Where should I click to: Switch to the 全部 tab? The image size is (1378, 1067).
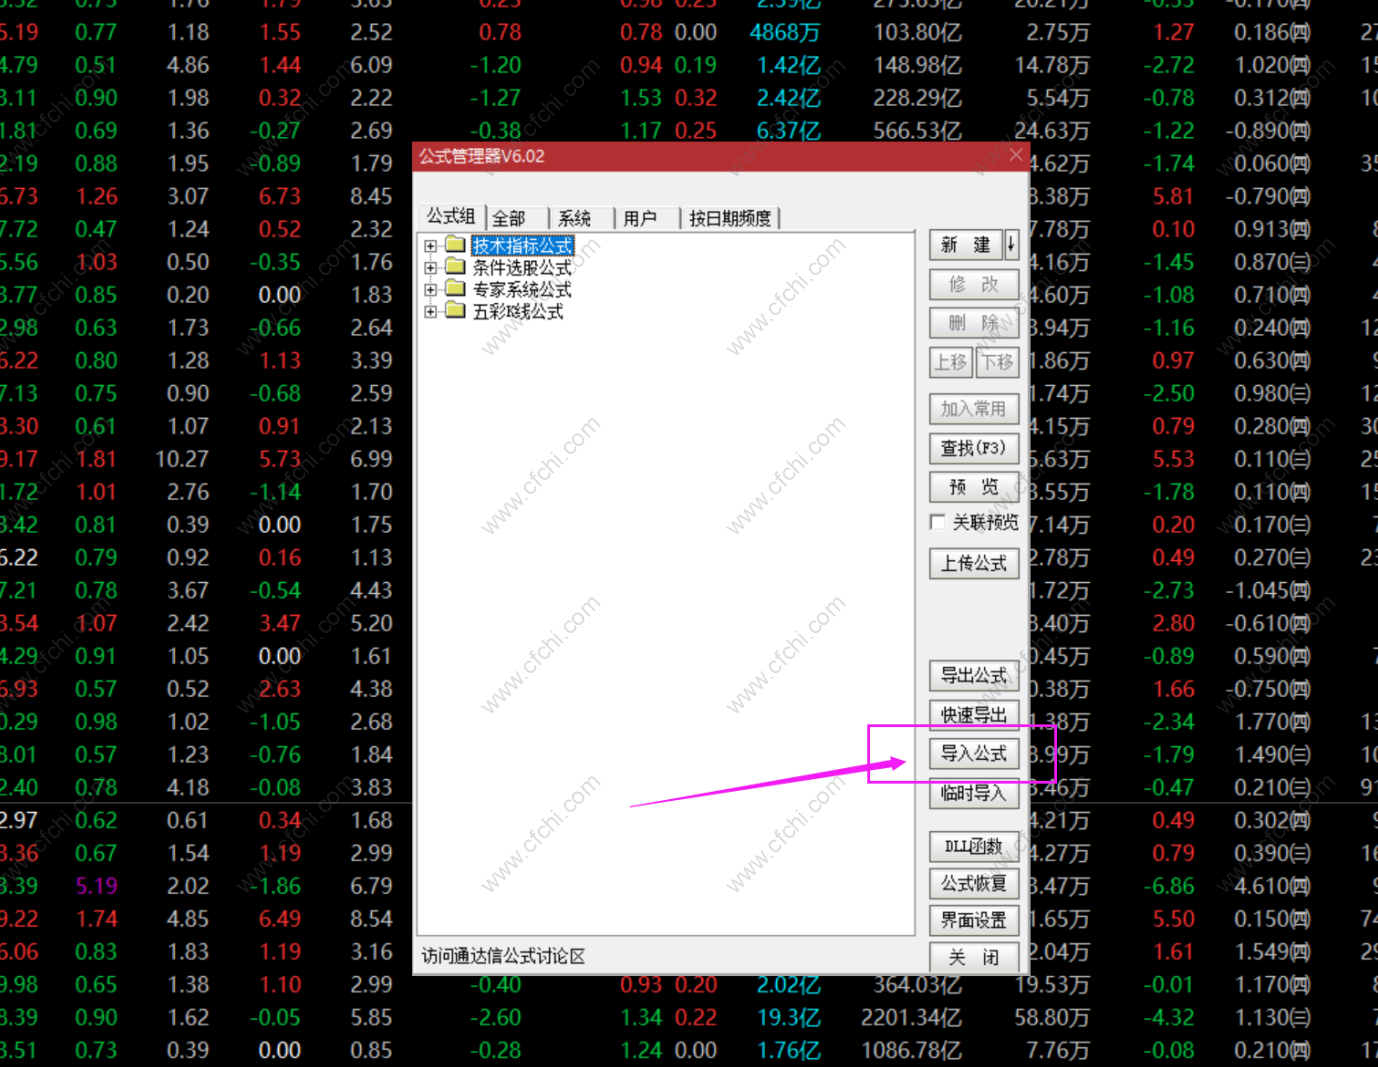click(509, 218)
